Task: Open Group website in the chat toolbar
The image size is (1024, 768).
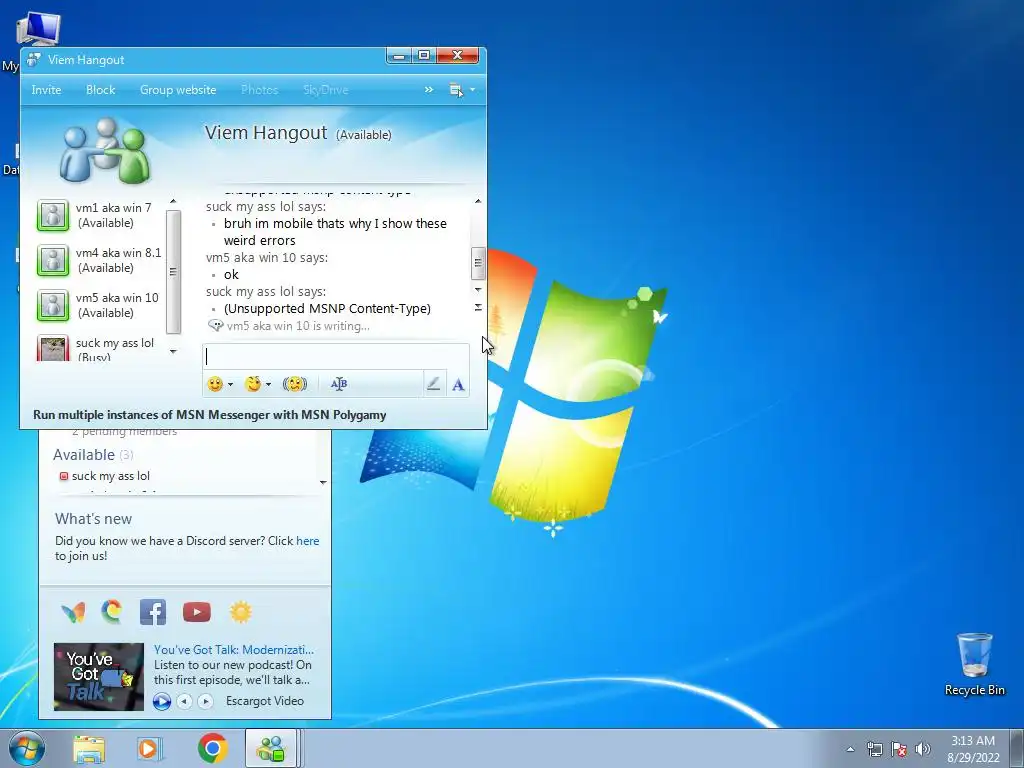Action: (x=178, y=90)
